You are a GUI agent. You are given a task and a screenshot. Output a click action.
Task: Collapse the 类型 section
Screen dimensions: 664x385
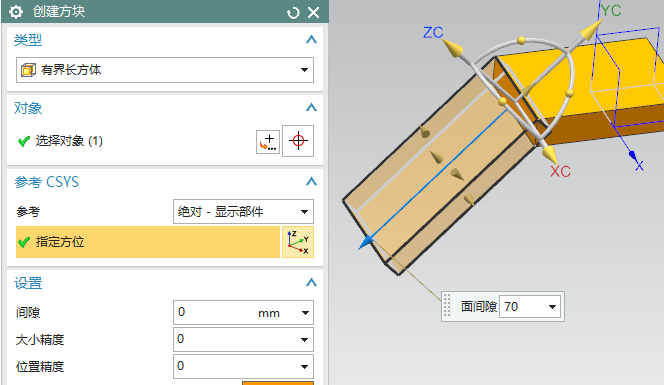(311, 40)
